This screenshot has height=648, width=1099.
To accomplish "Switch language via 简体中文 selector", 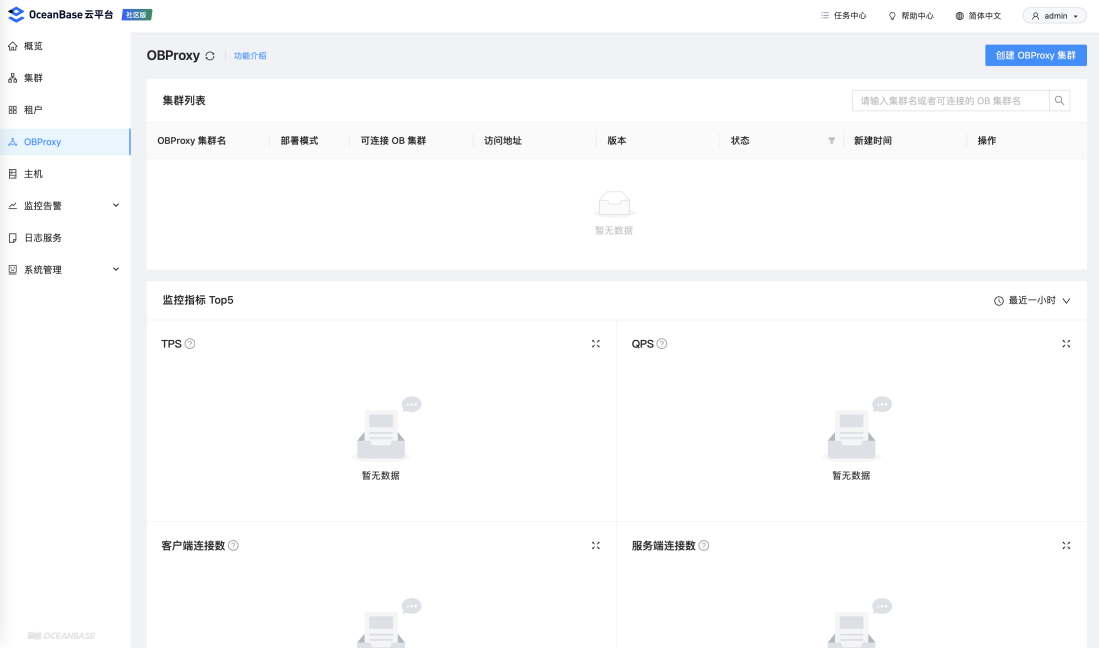I will point(978,15).
